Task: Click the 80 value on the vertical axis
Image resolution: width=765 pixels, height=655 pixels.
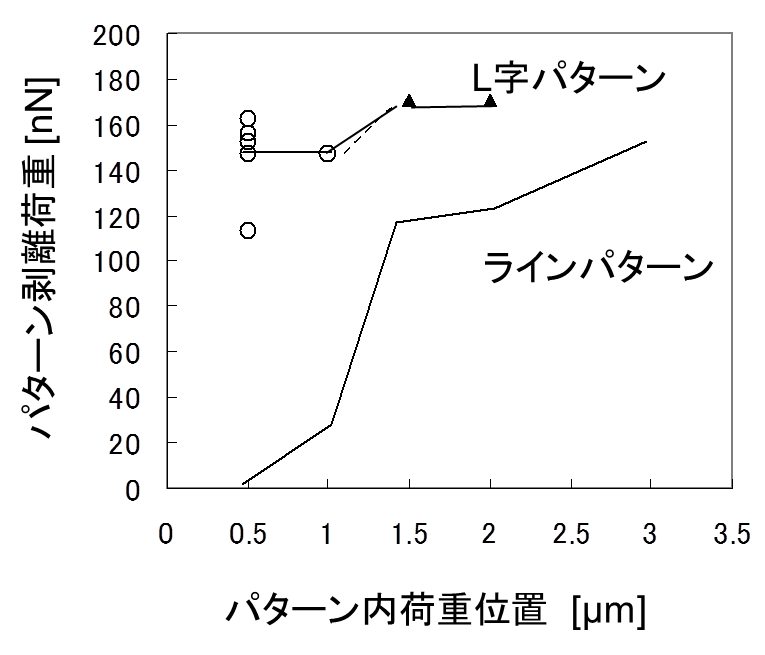Action: click(124, 308)
